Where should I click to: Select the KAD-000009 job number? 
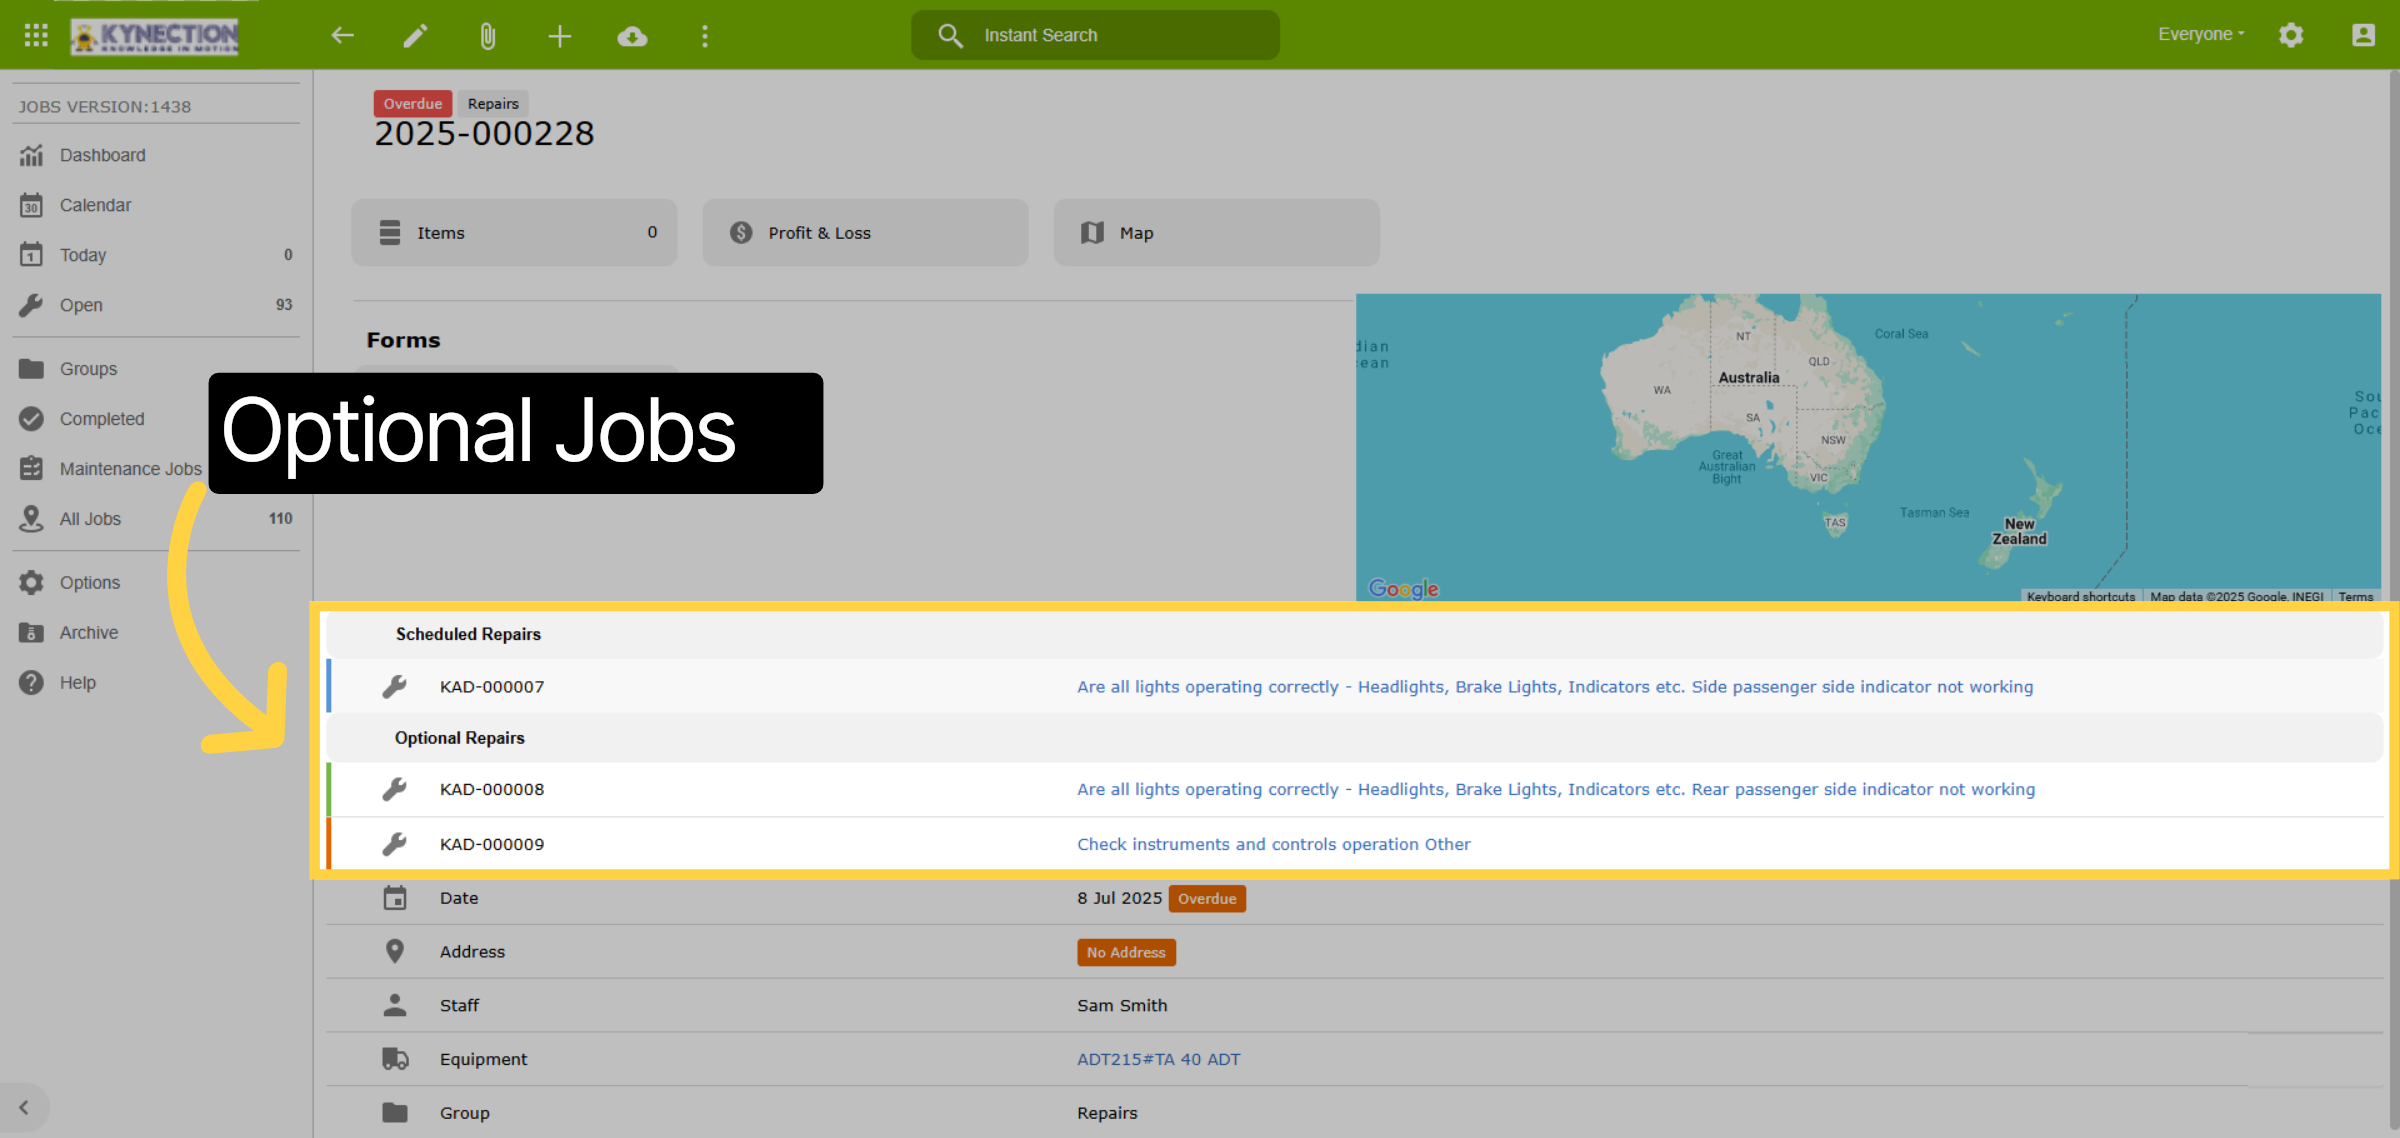(492, 844)
